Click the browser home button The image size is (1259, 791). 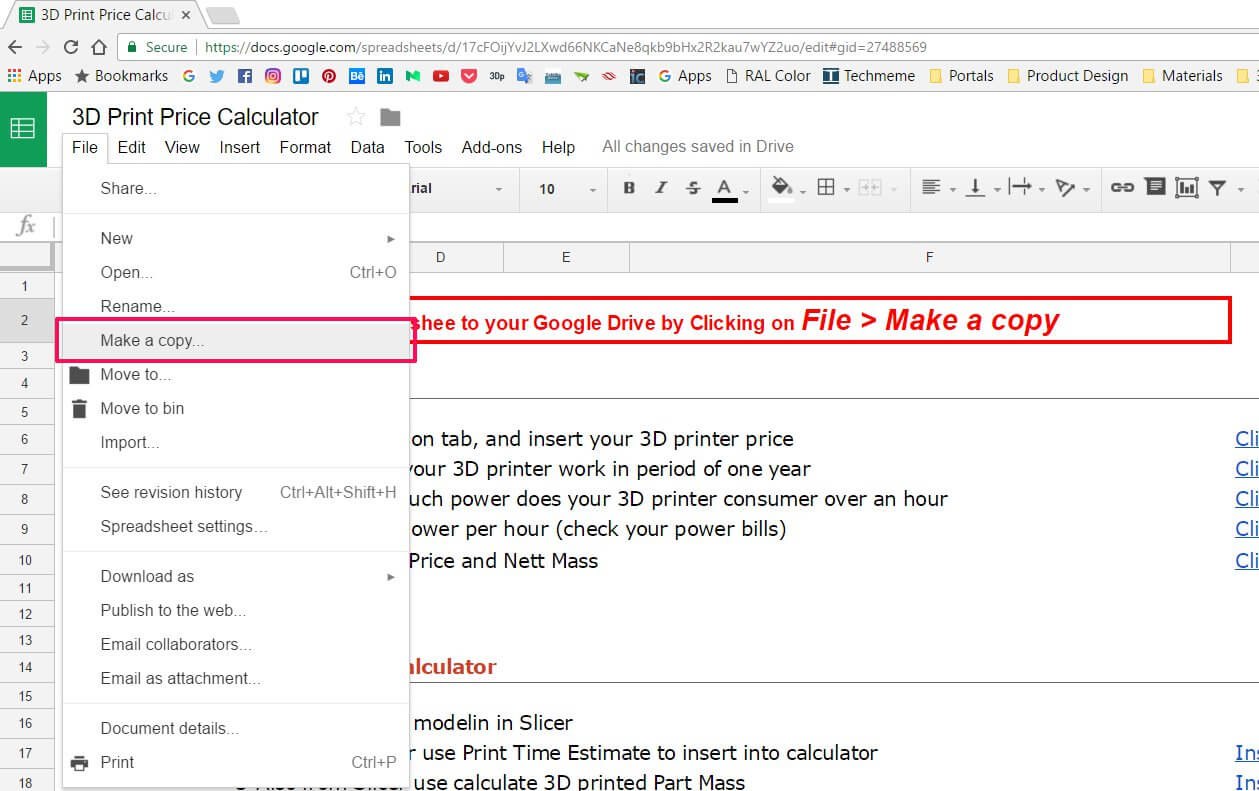click(x=99, y=47)
